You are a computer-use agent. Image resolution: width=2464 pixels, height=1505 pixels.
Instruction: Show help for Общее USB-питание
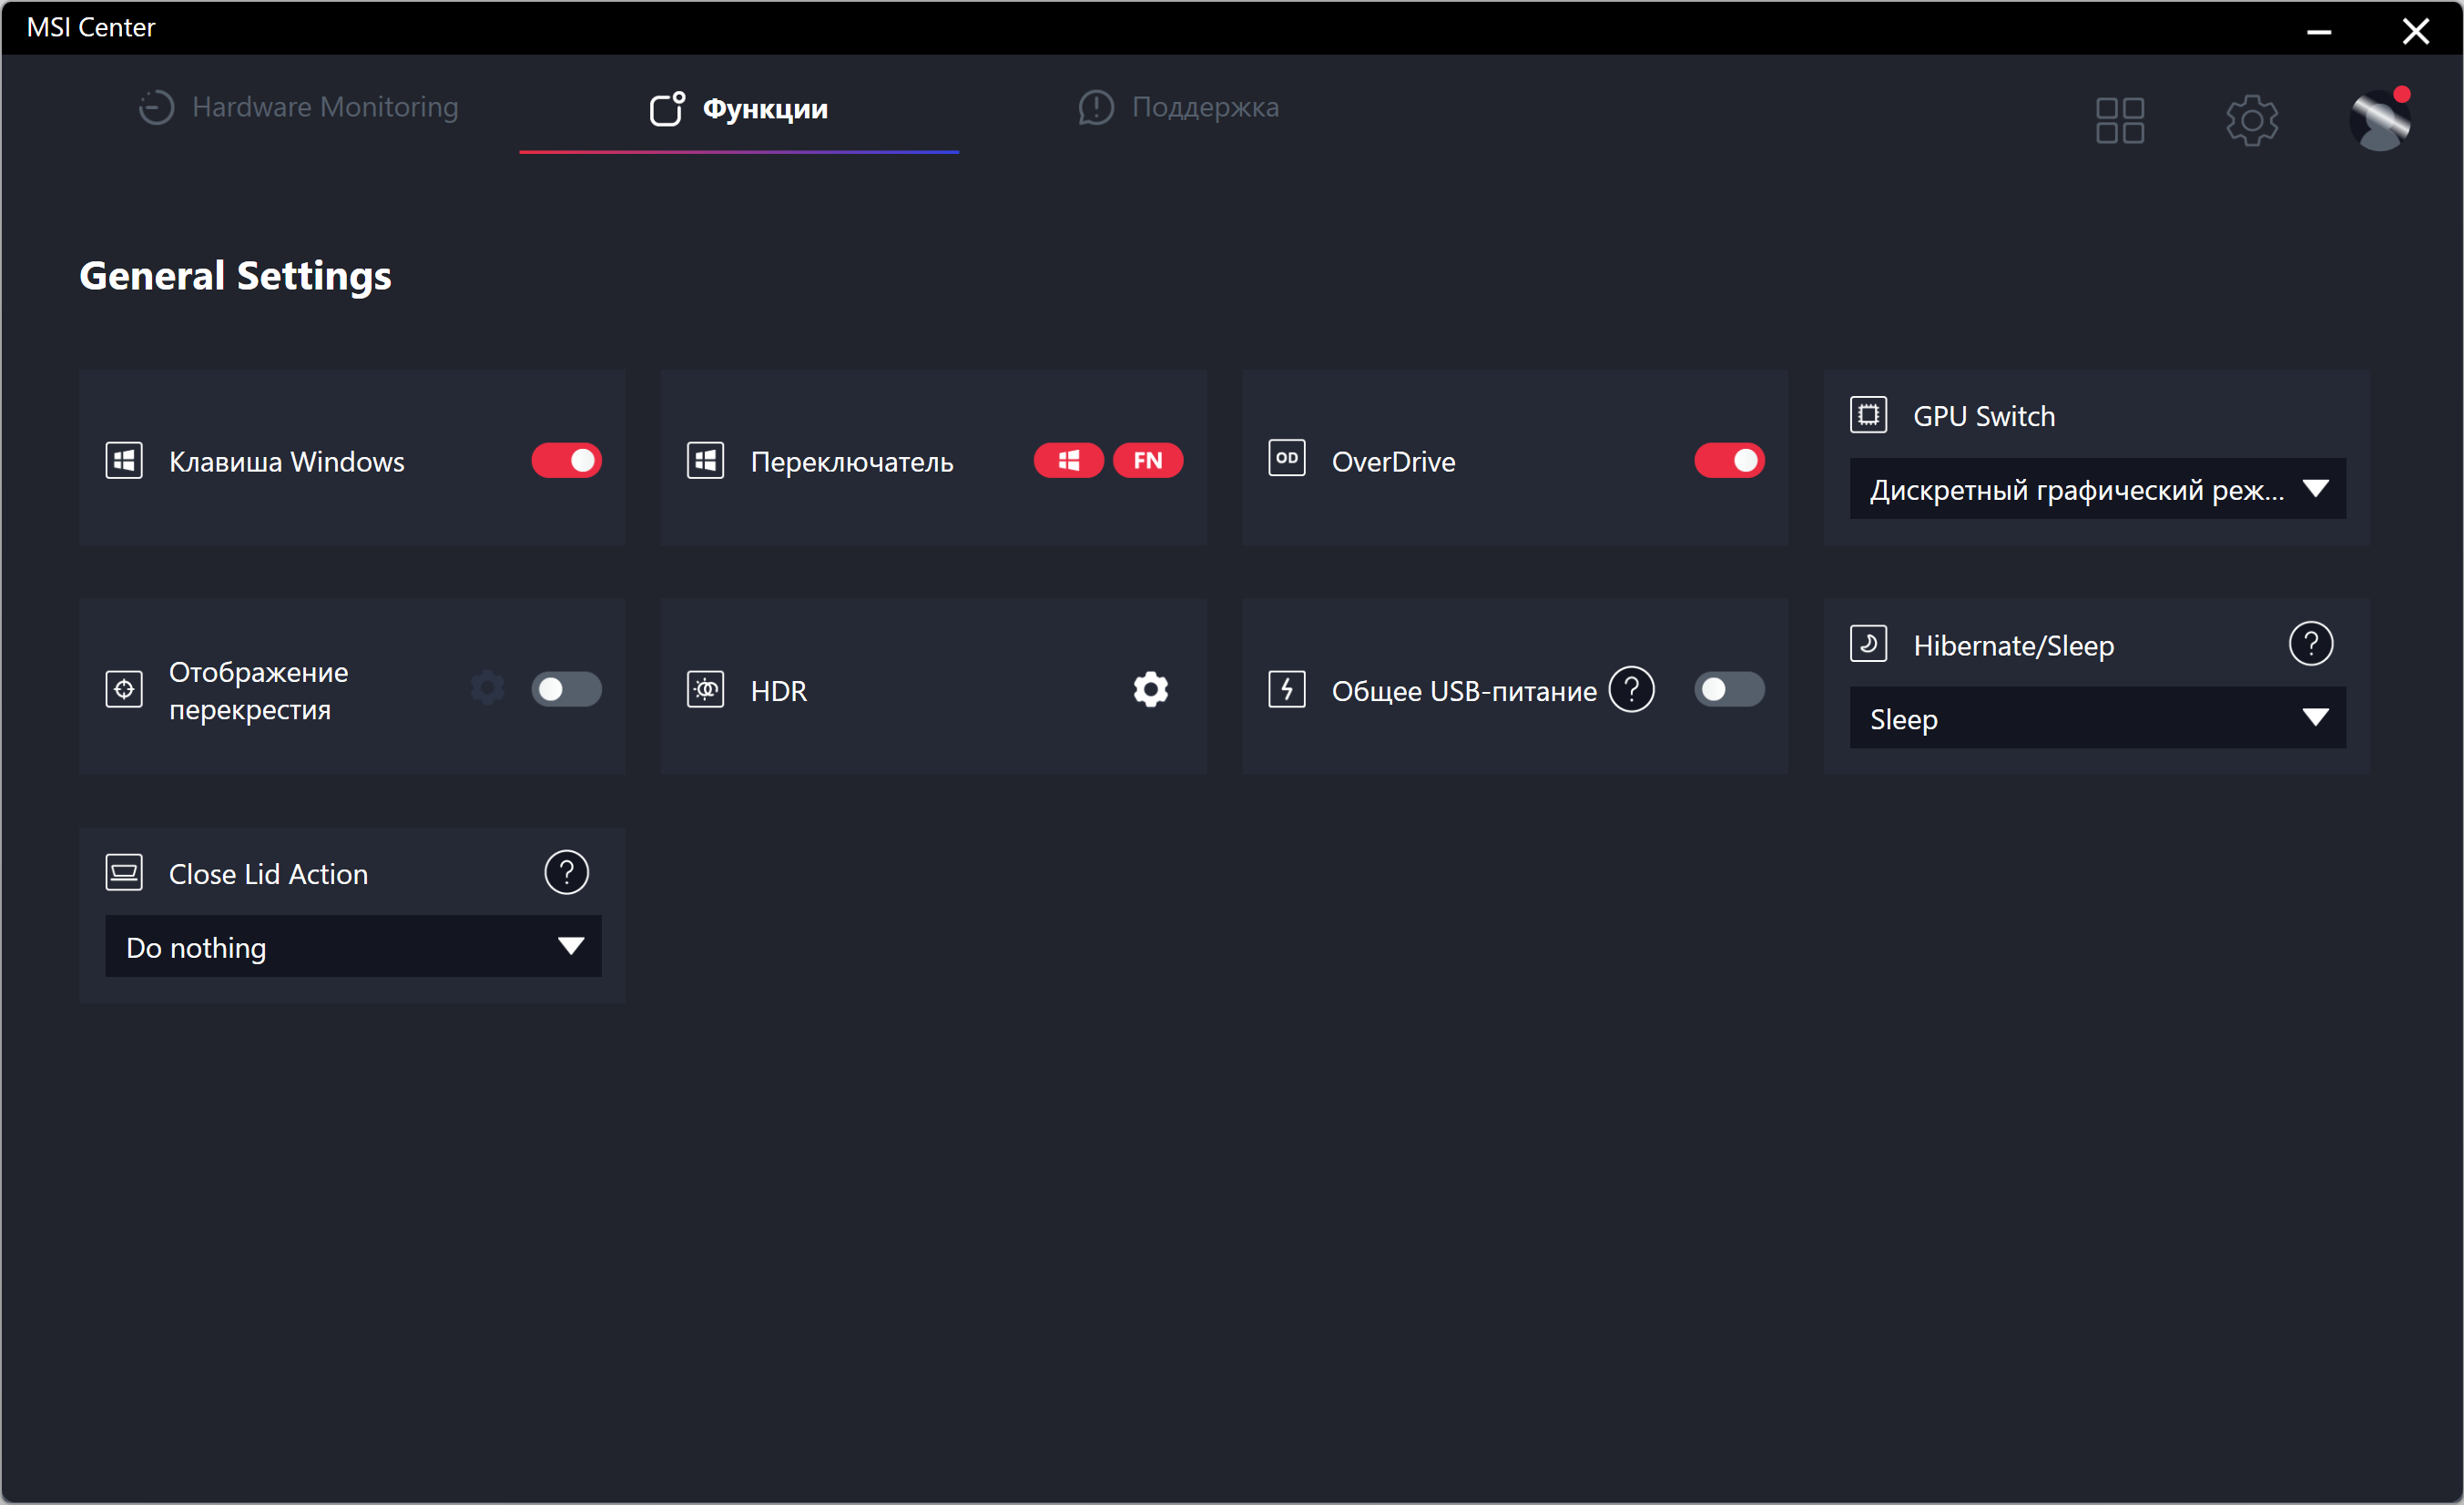click(1631, 690)
